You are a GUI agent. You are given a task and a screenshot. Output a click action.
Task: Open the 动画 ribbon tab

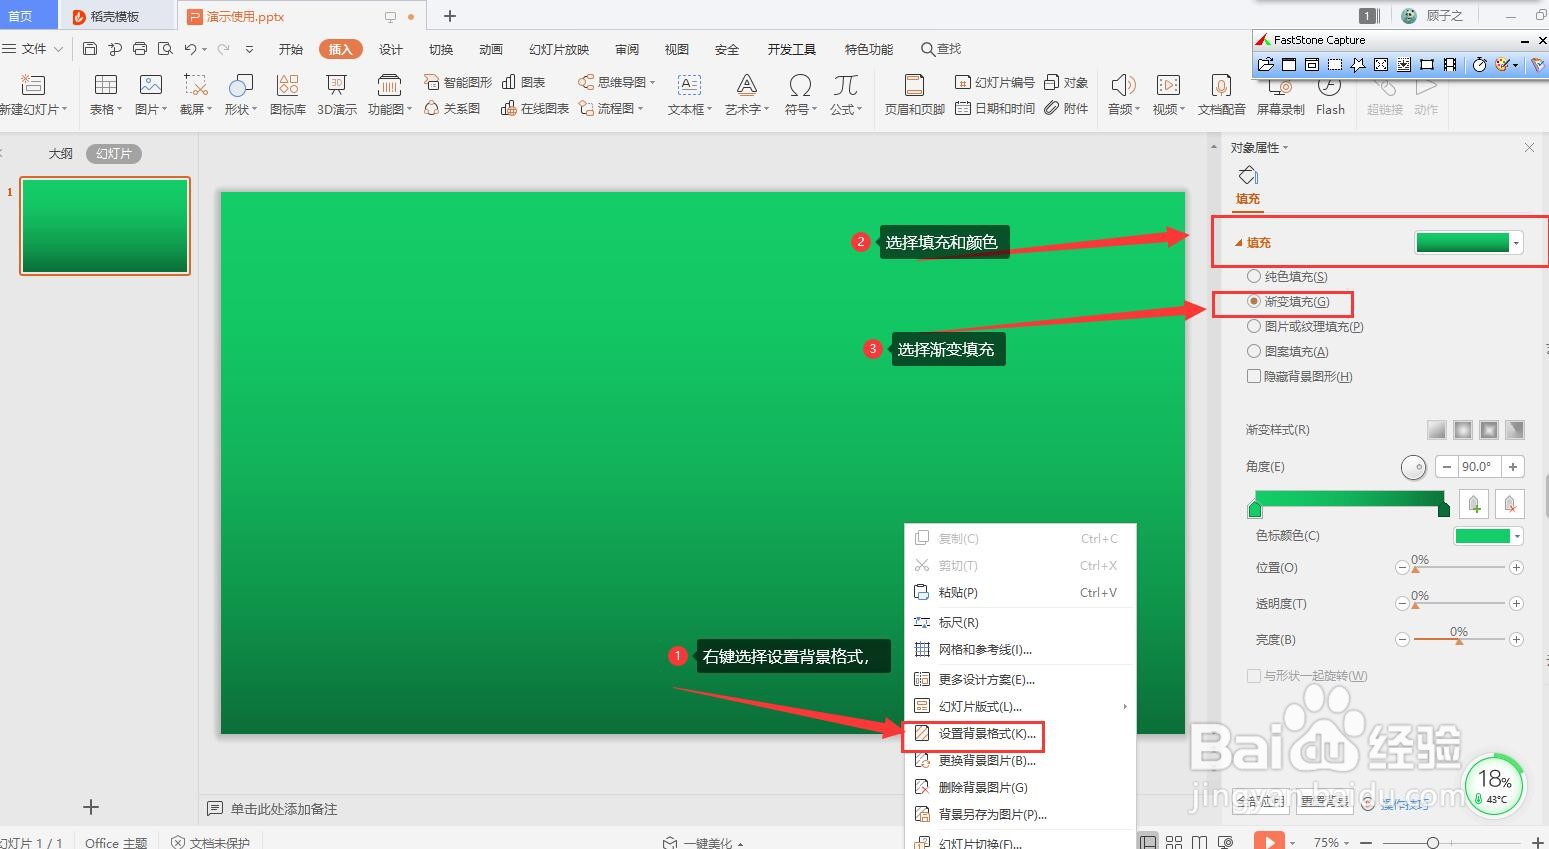(491, 49)
